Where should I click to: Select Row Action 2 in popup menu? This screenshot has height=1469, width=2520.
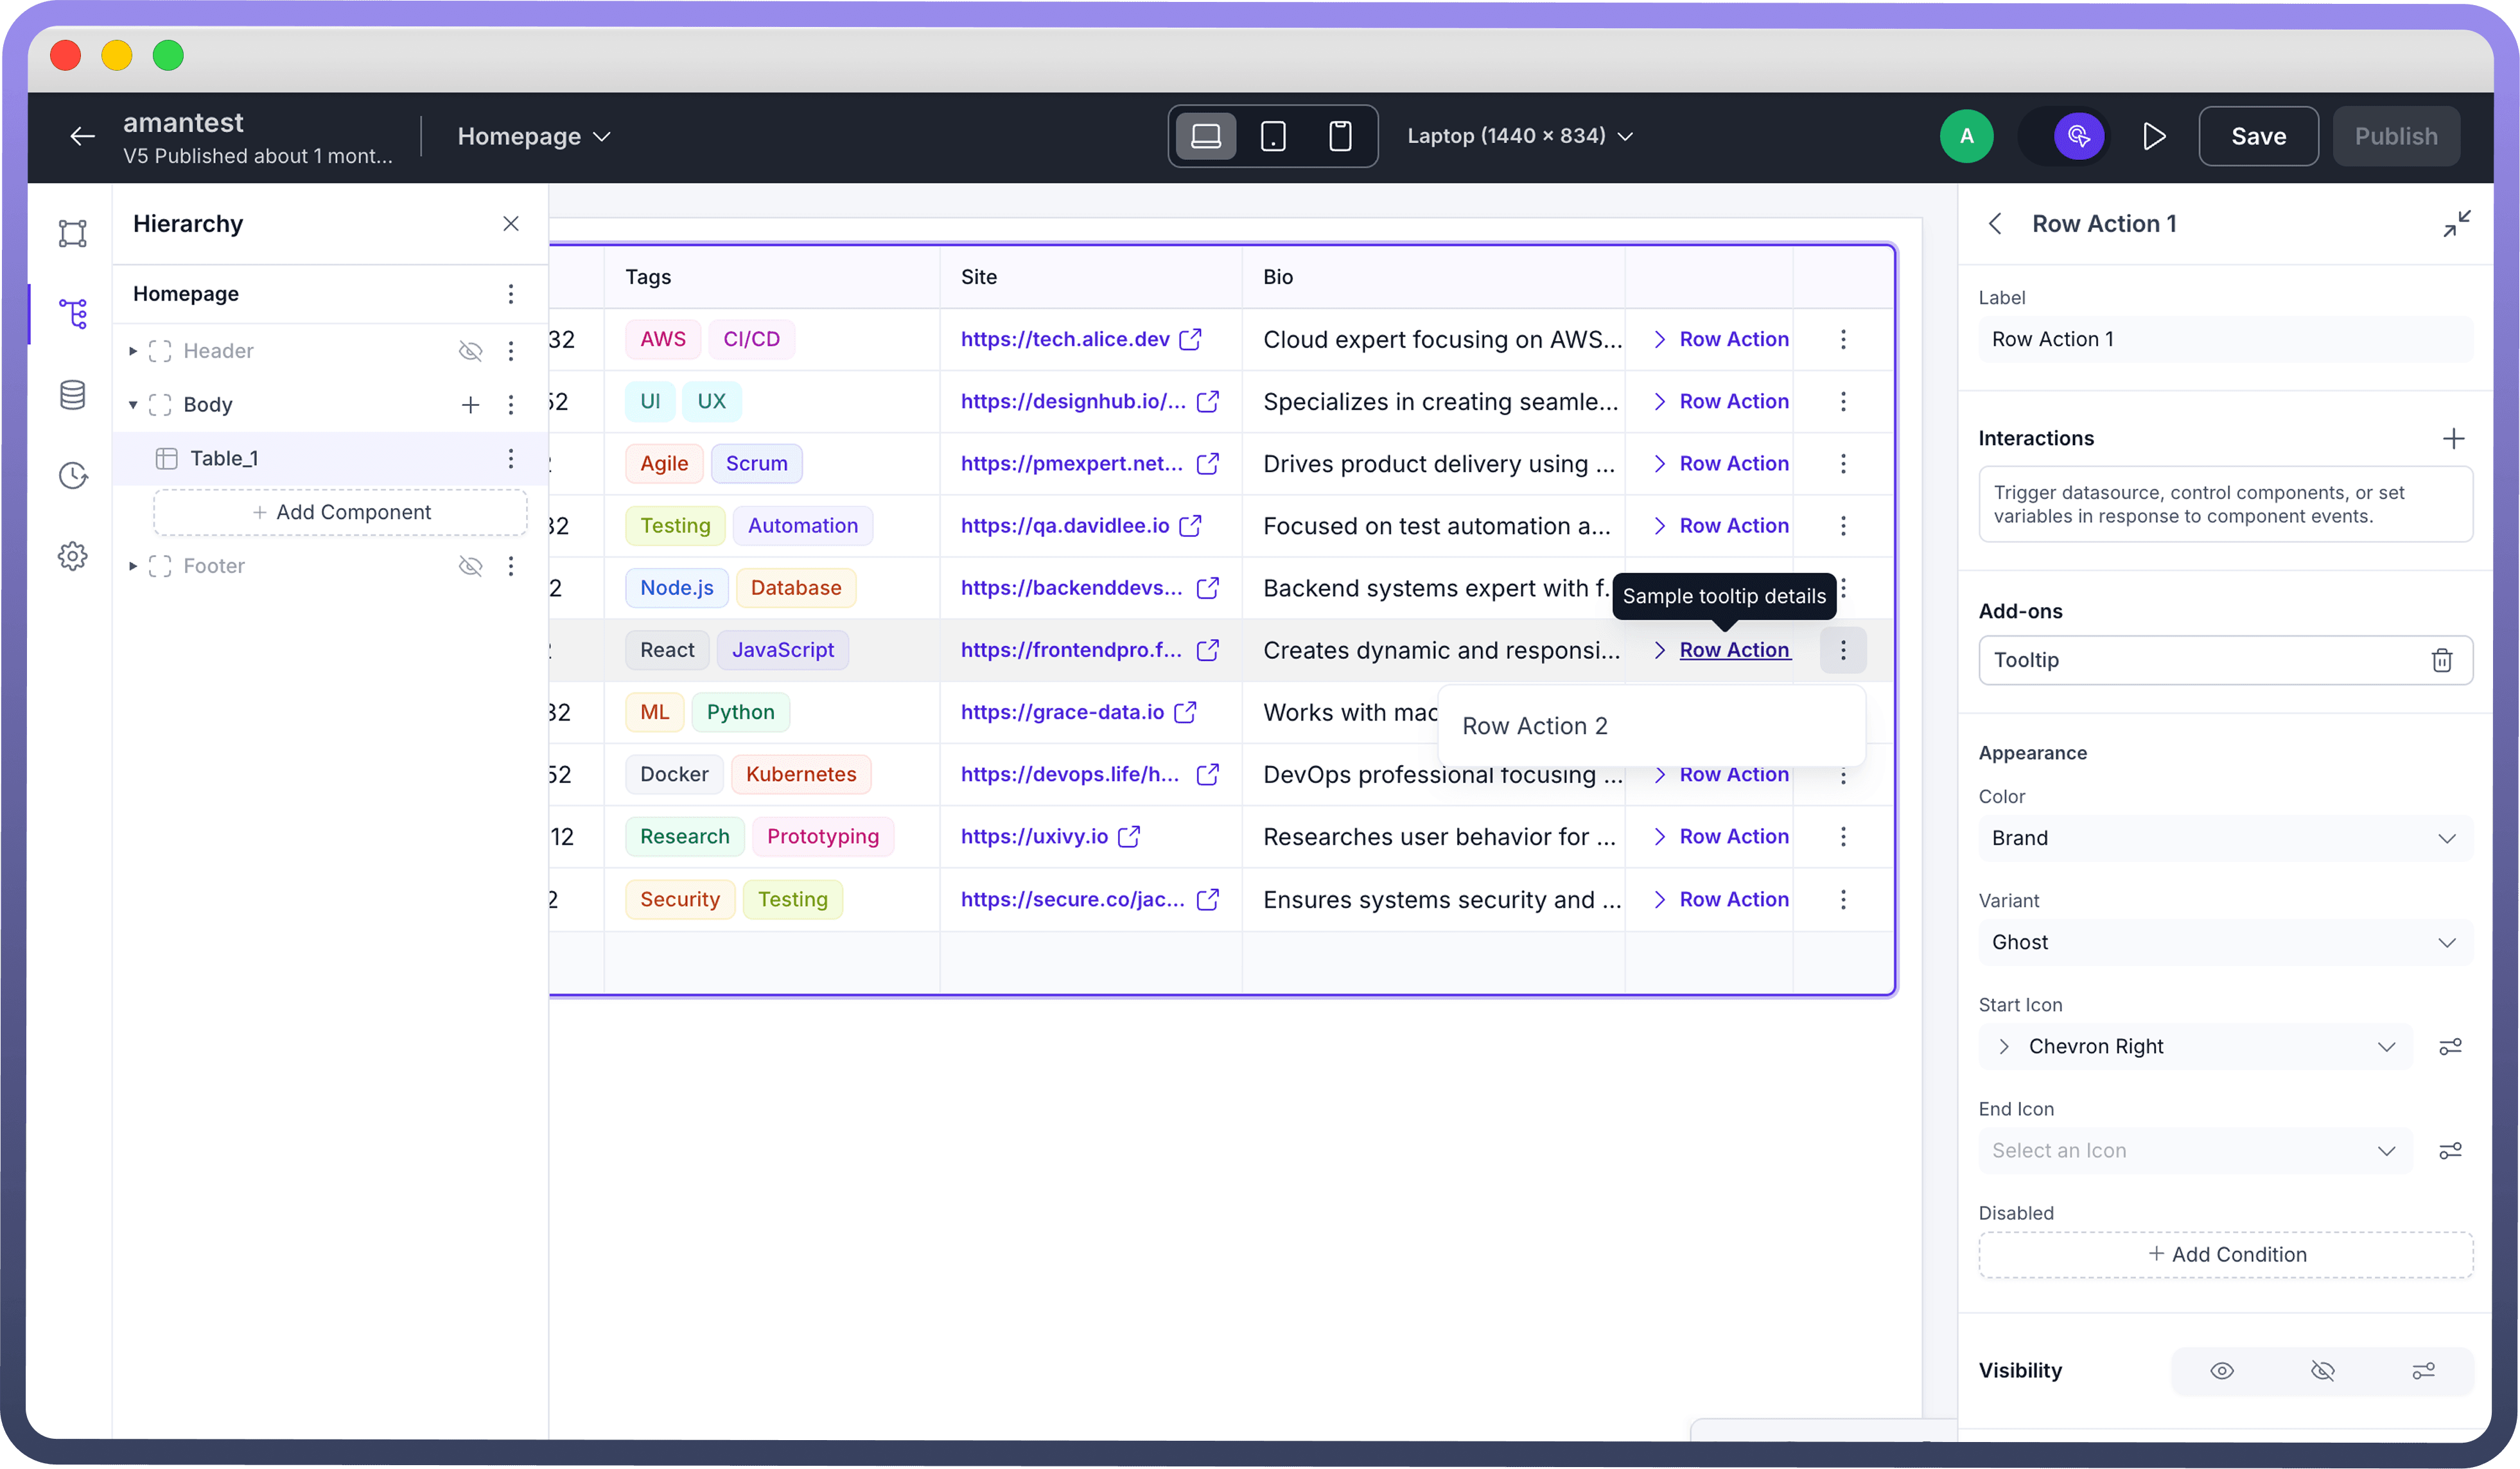tap(1534, 726)
